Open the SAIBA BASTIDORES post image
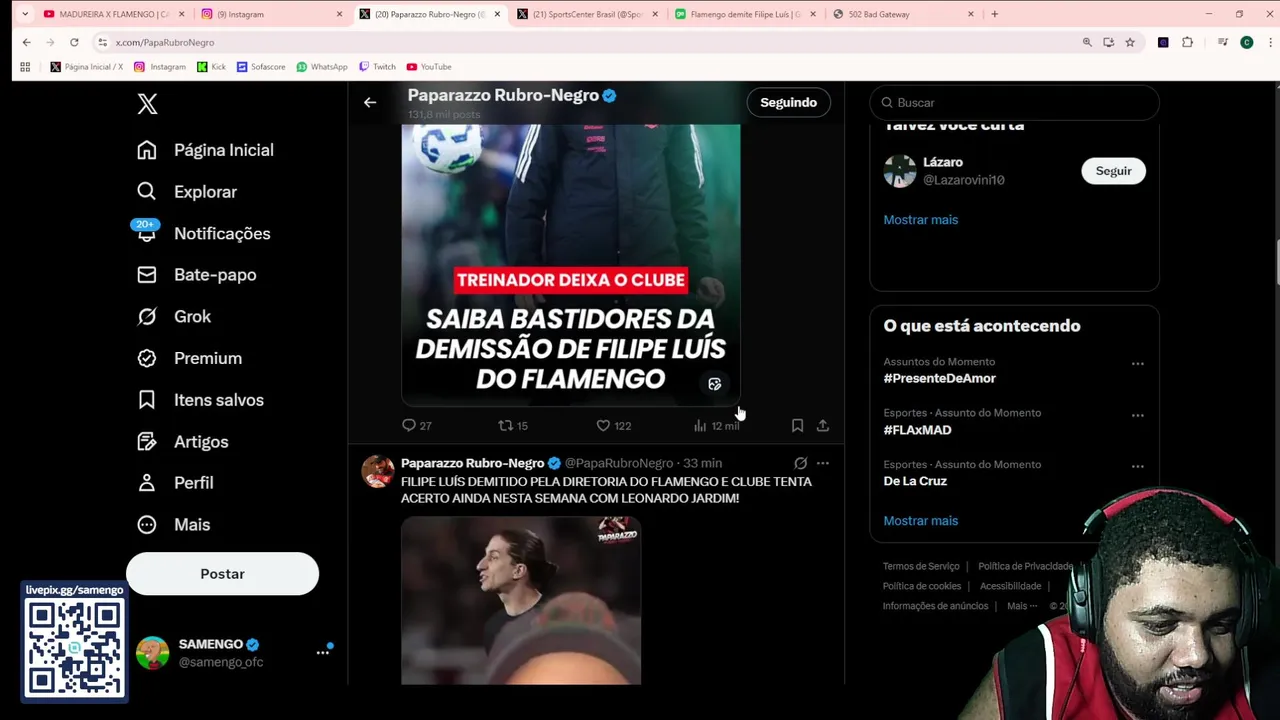Image resolution: width=1280 pixels, height=720 pixels. coord(571,265)
